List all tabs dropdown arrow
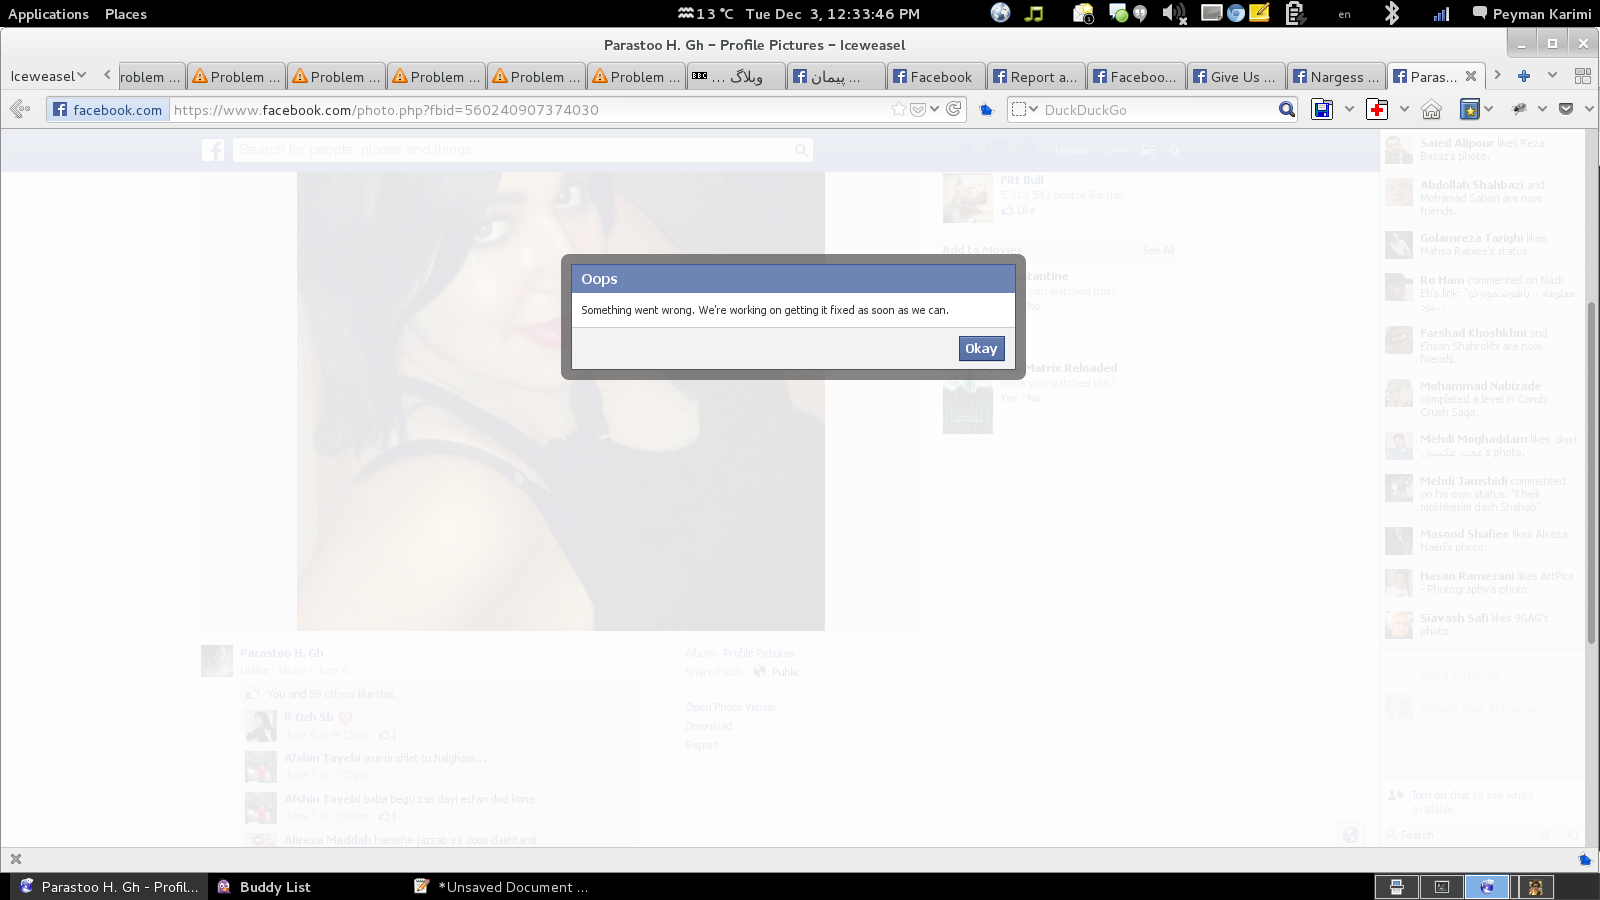Viewport: 1600px width, 900px height. tap(1552, 75)
